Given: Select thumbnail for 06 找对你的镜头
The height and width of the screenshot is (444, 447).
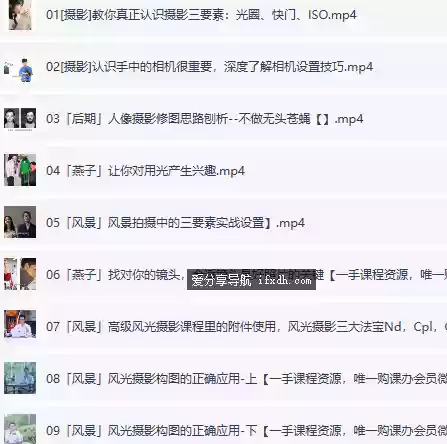Looking at the screenshot, I should click(20, 274).
